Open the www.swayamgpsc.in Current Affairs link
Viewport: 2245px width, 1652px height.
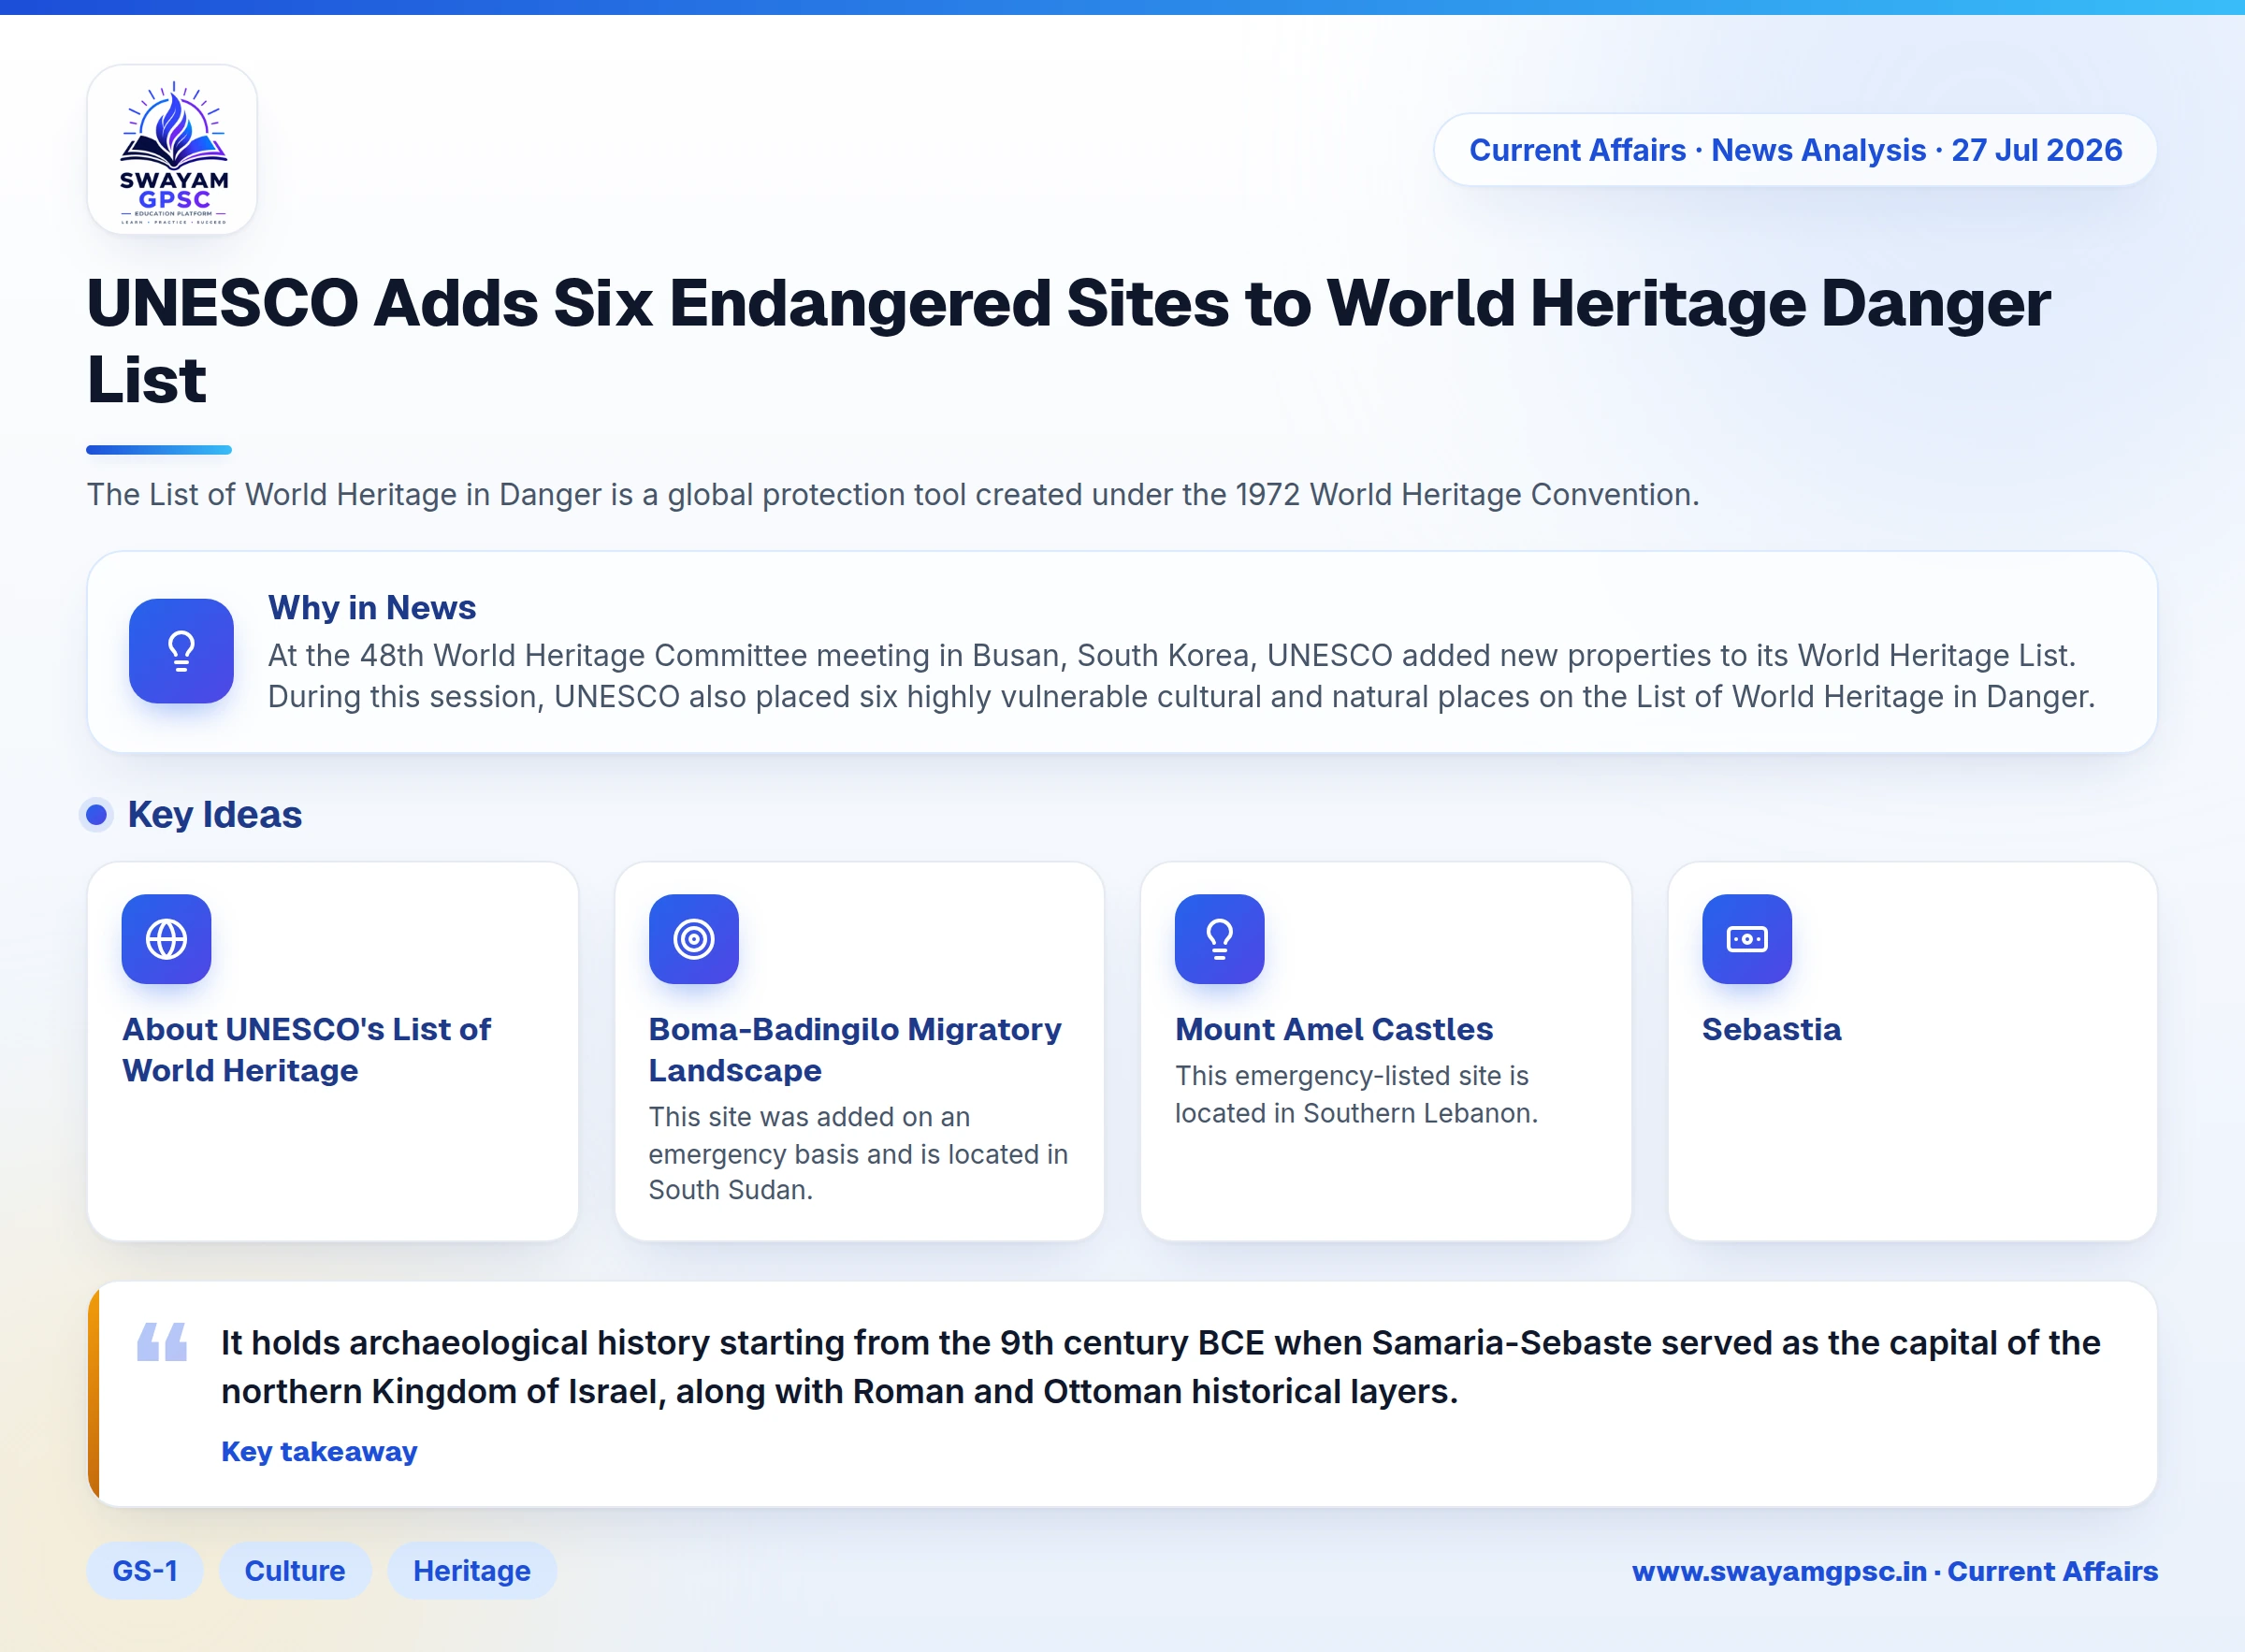coord(1894,1571)
